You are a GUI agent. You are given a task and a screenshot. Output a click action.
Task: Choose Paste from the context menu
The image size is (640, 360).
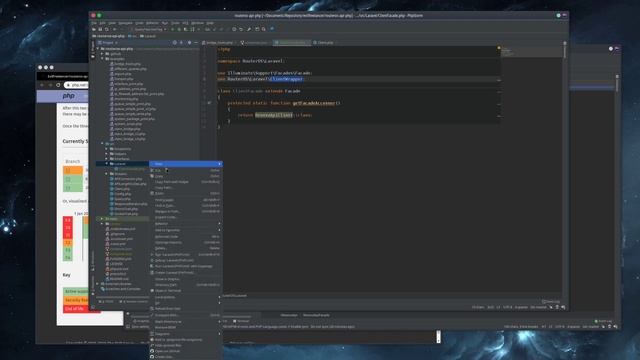(186, 193)
